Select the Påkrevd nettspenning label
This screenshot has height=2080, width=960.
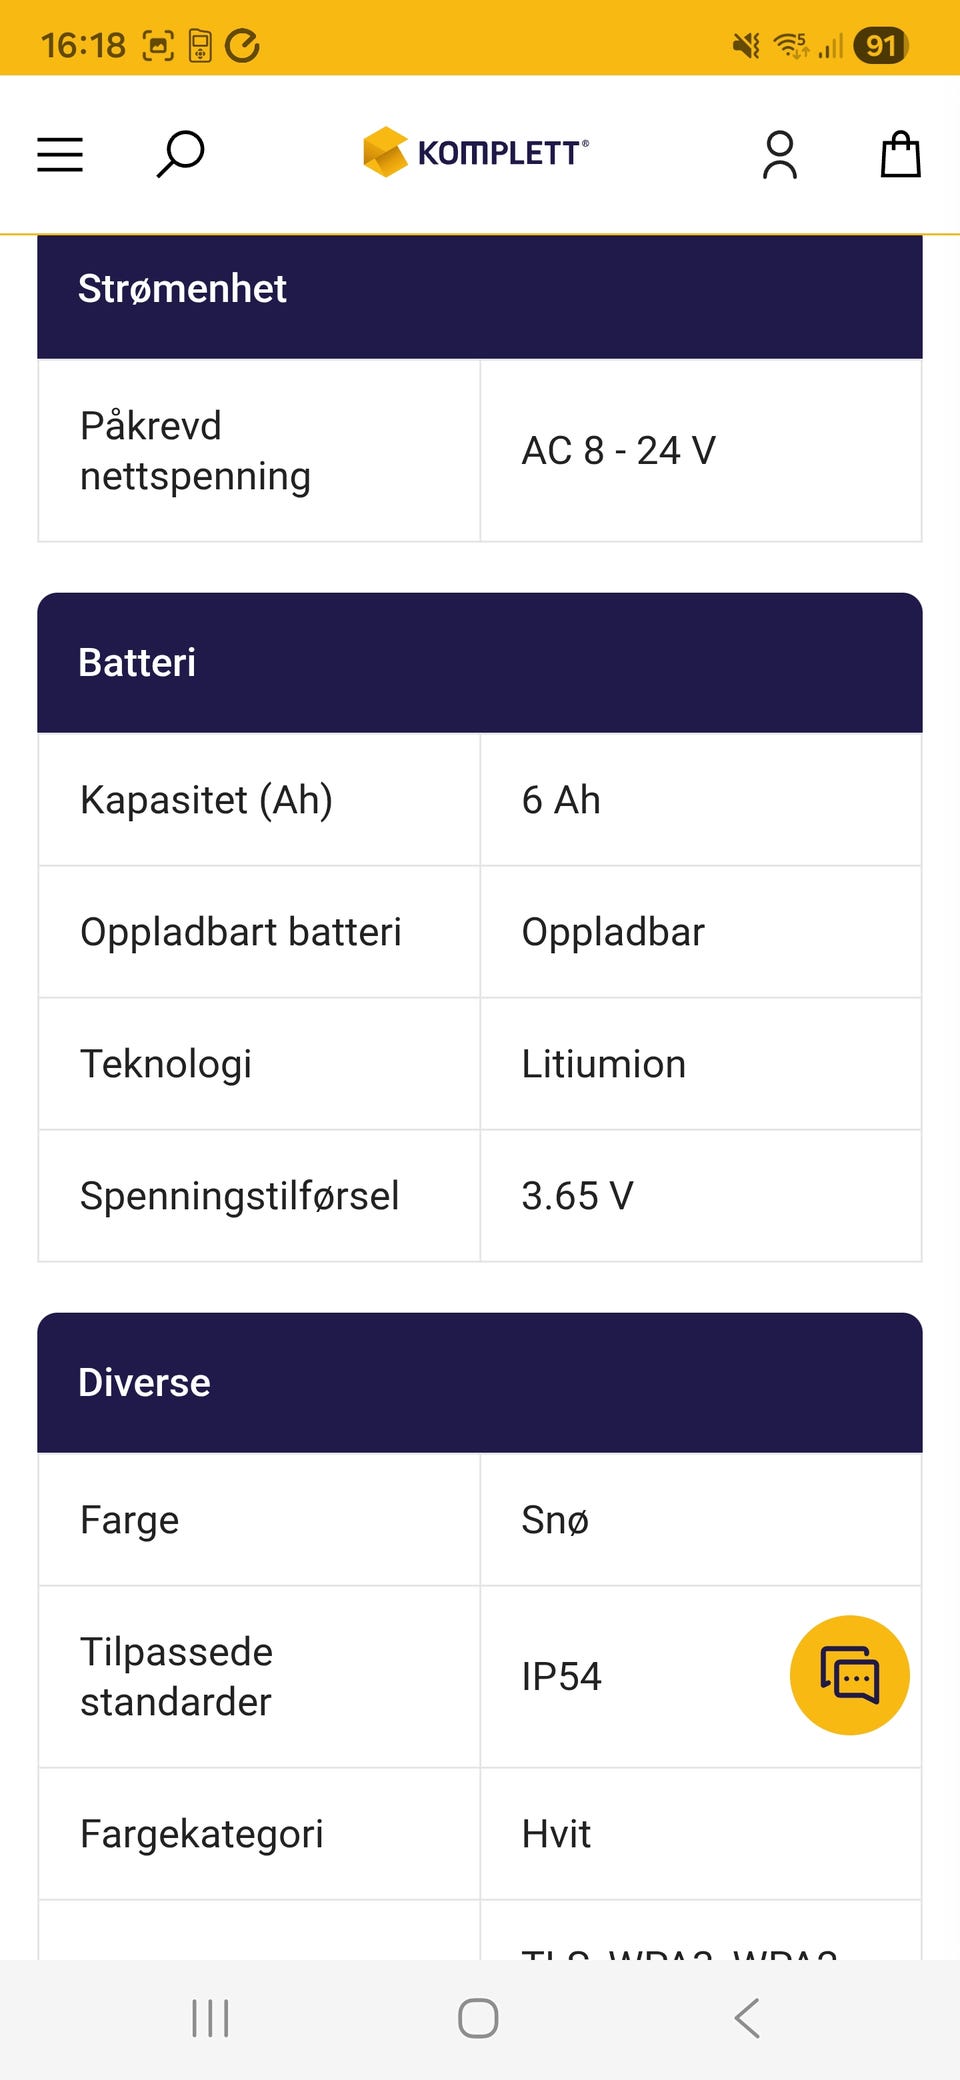(195, 451)
